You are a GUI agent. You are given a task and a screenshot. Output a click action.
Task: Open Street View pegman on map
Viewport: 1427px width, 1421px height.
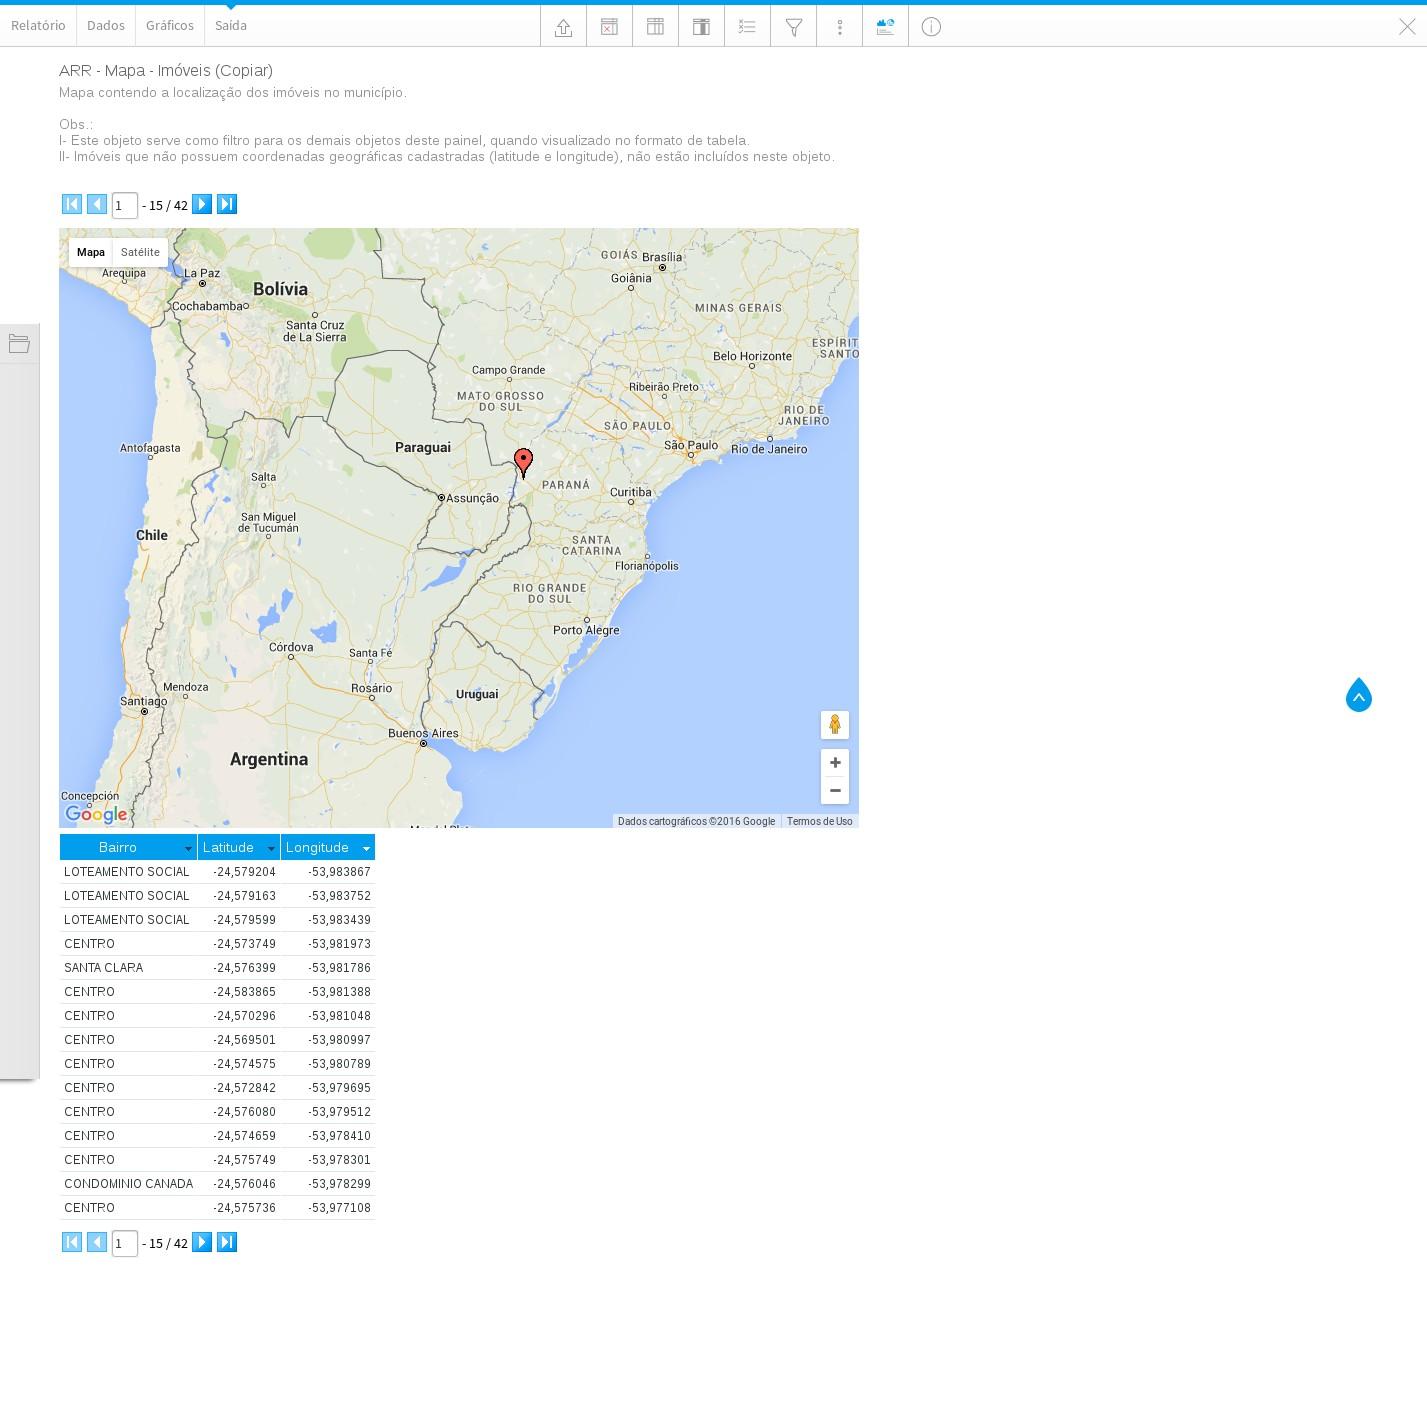point(835,724)
